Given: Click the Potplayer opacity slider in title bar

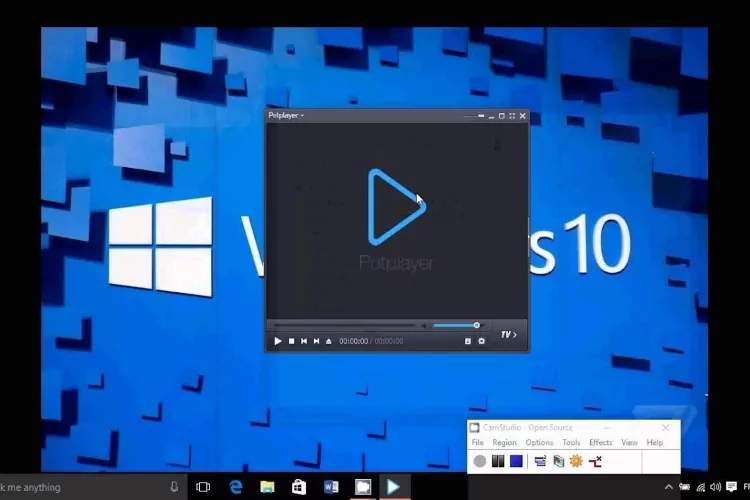Looking at the screenshot, I should [x=474, y=116].
